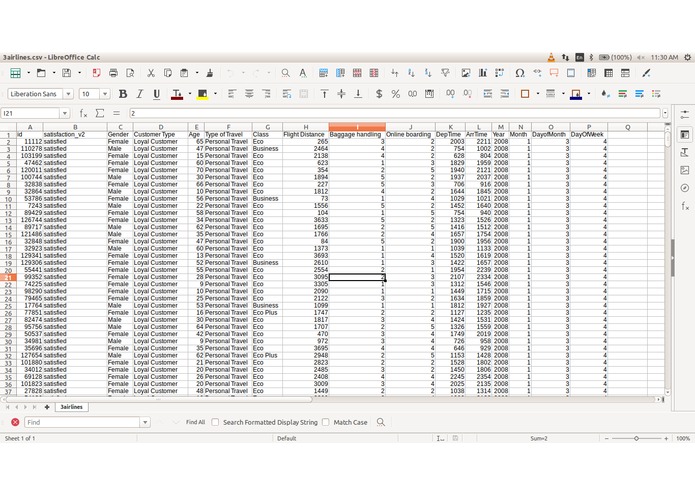Toggle Underline formatting
Image resolution: width=695 pixels, height=494 pixels.
[156, 94]
